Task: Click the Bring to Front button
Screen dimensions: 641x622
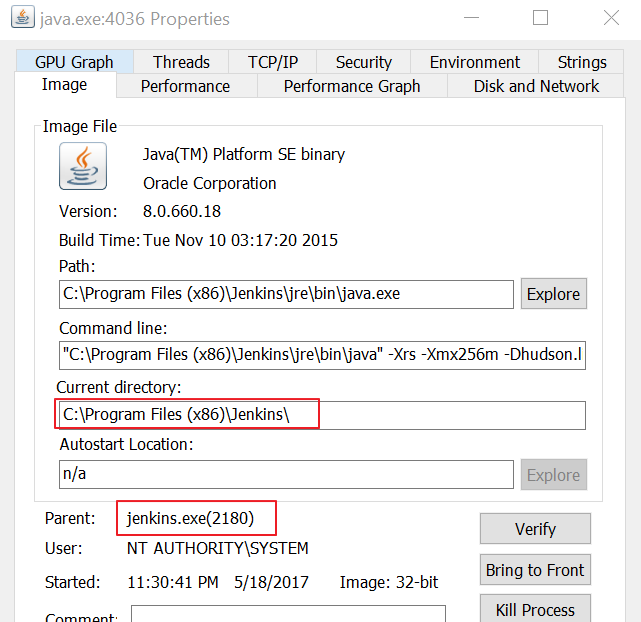Action: (535, 570)
